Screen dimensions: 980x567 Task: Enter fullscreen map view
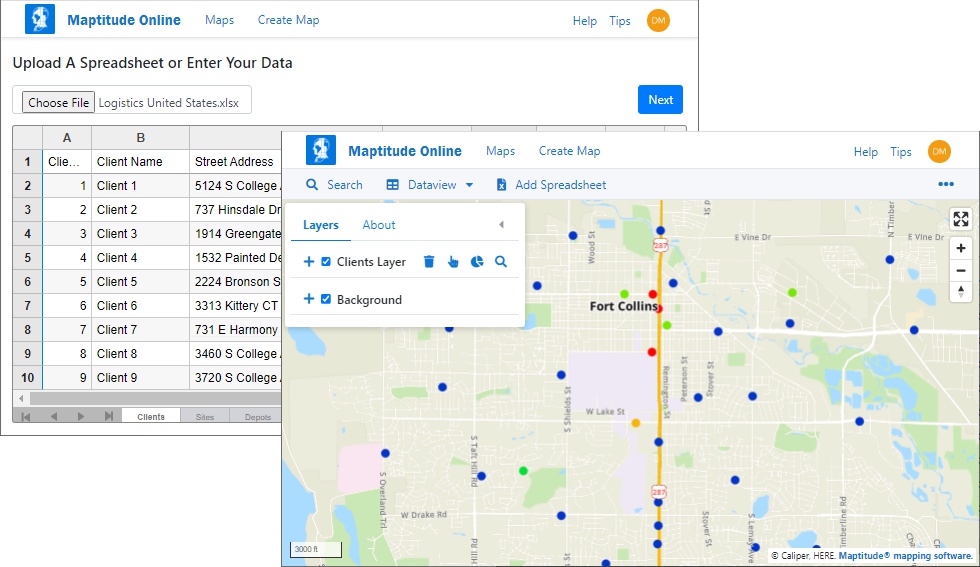pos(960,220)
